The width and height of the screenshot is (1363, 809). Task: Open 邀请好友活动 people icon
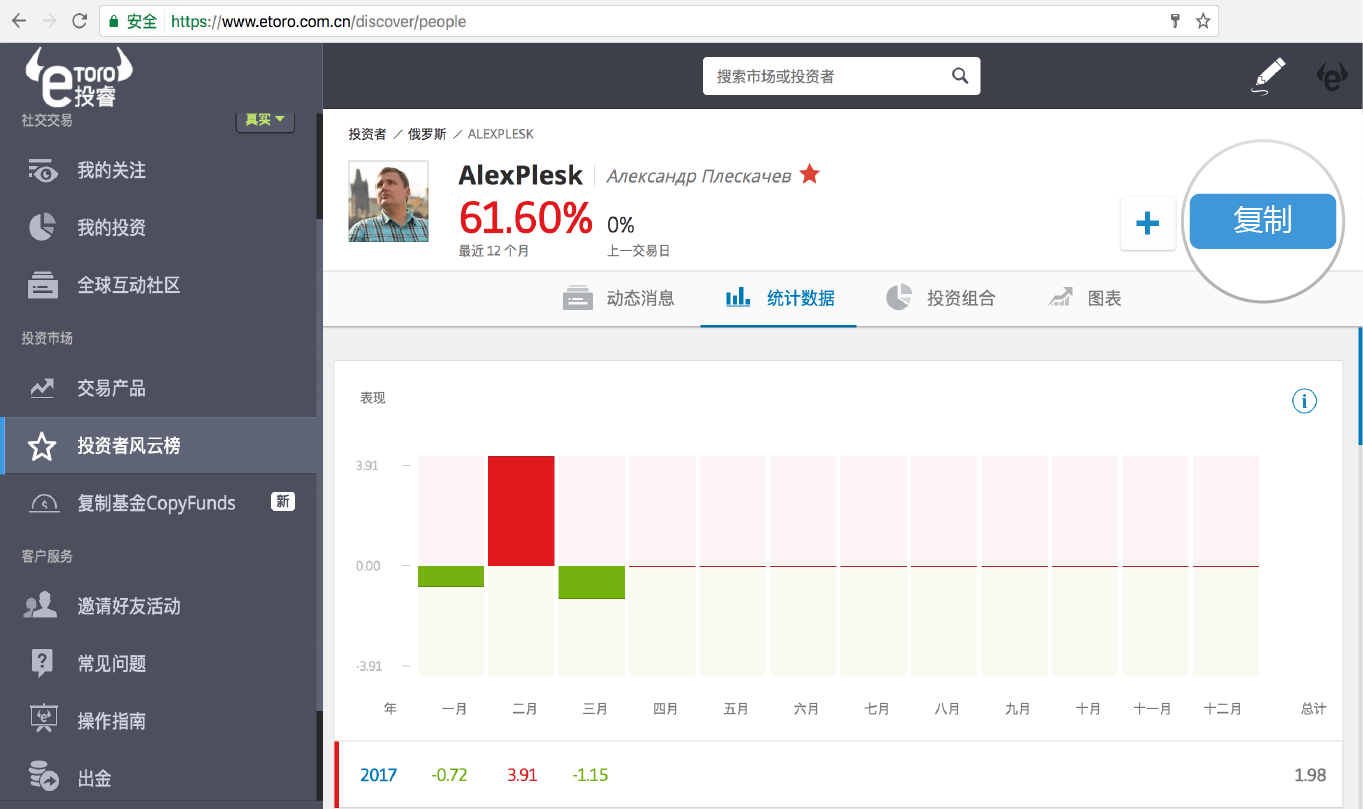42,606
